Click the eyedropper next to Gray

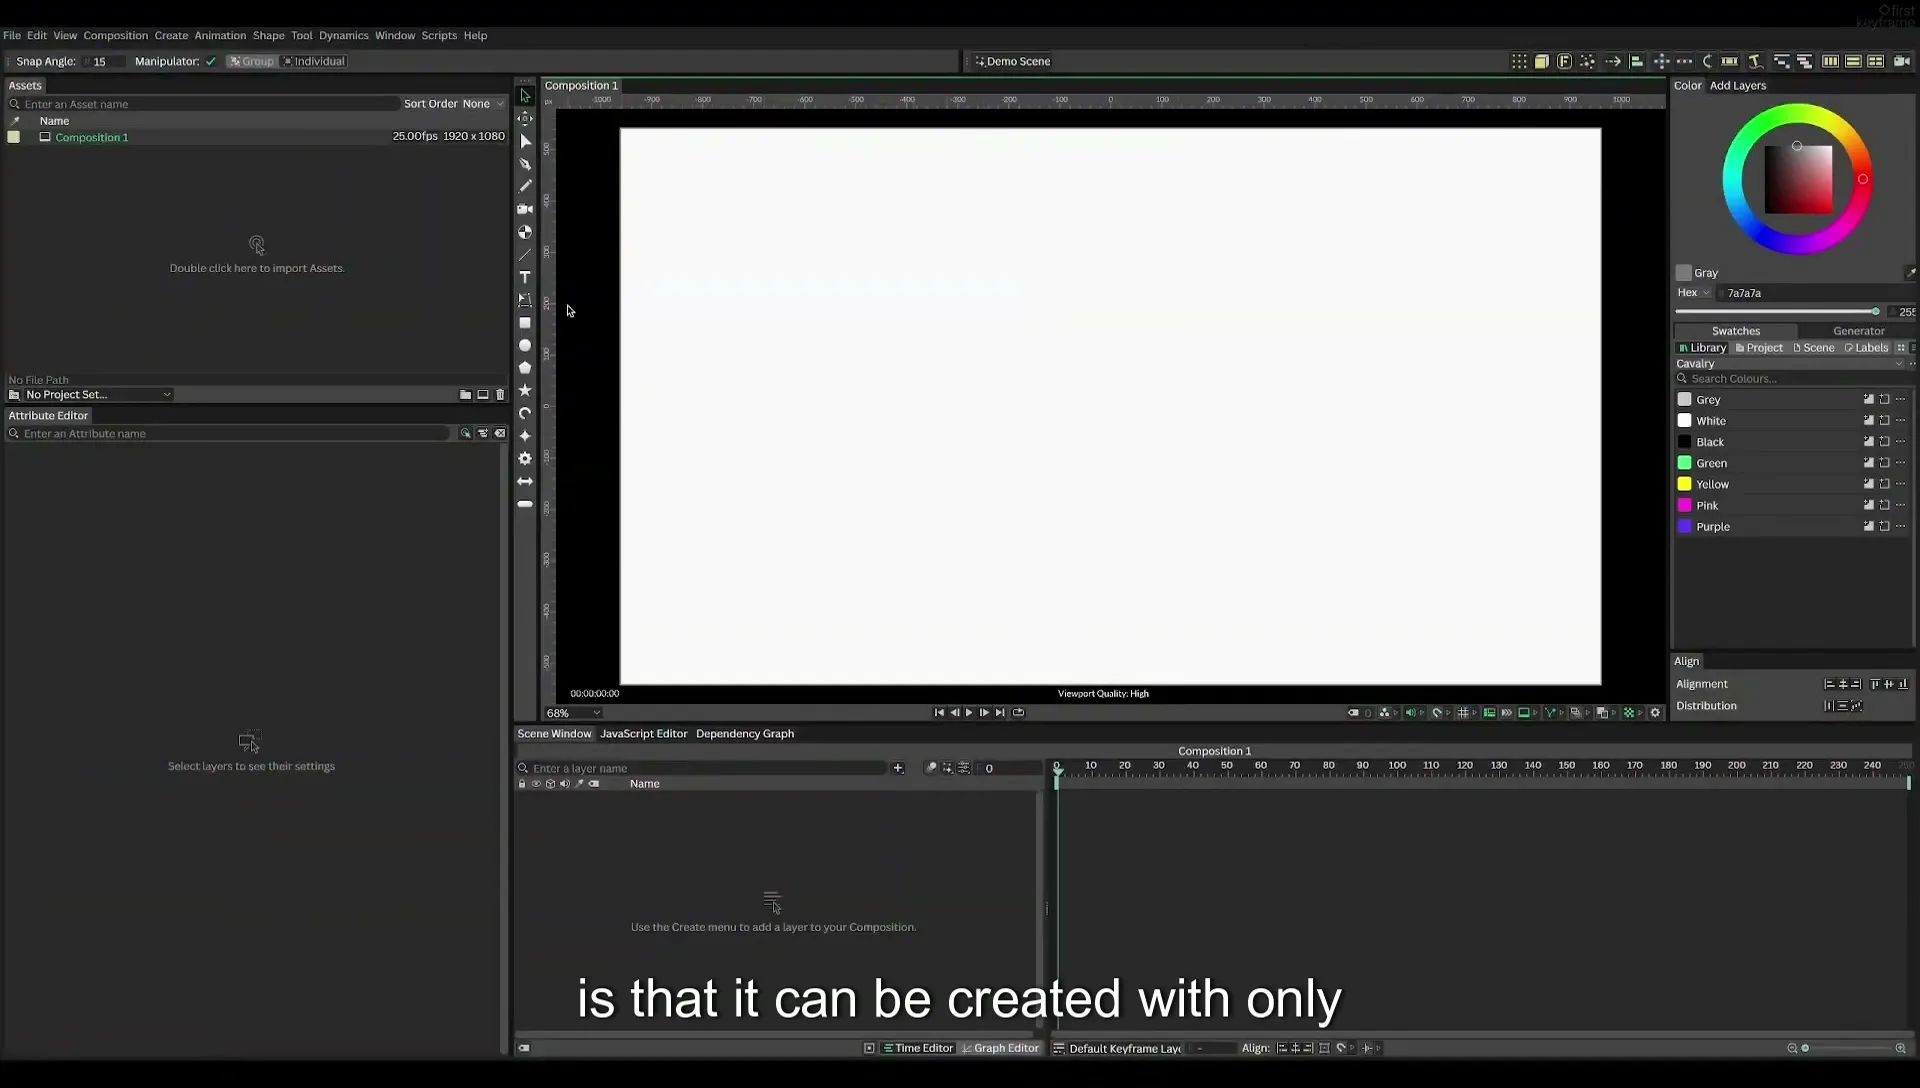tap(1909, 272)
